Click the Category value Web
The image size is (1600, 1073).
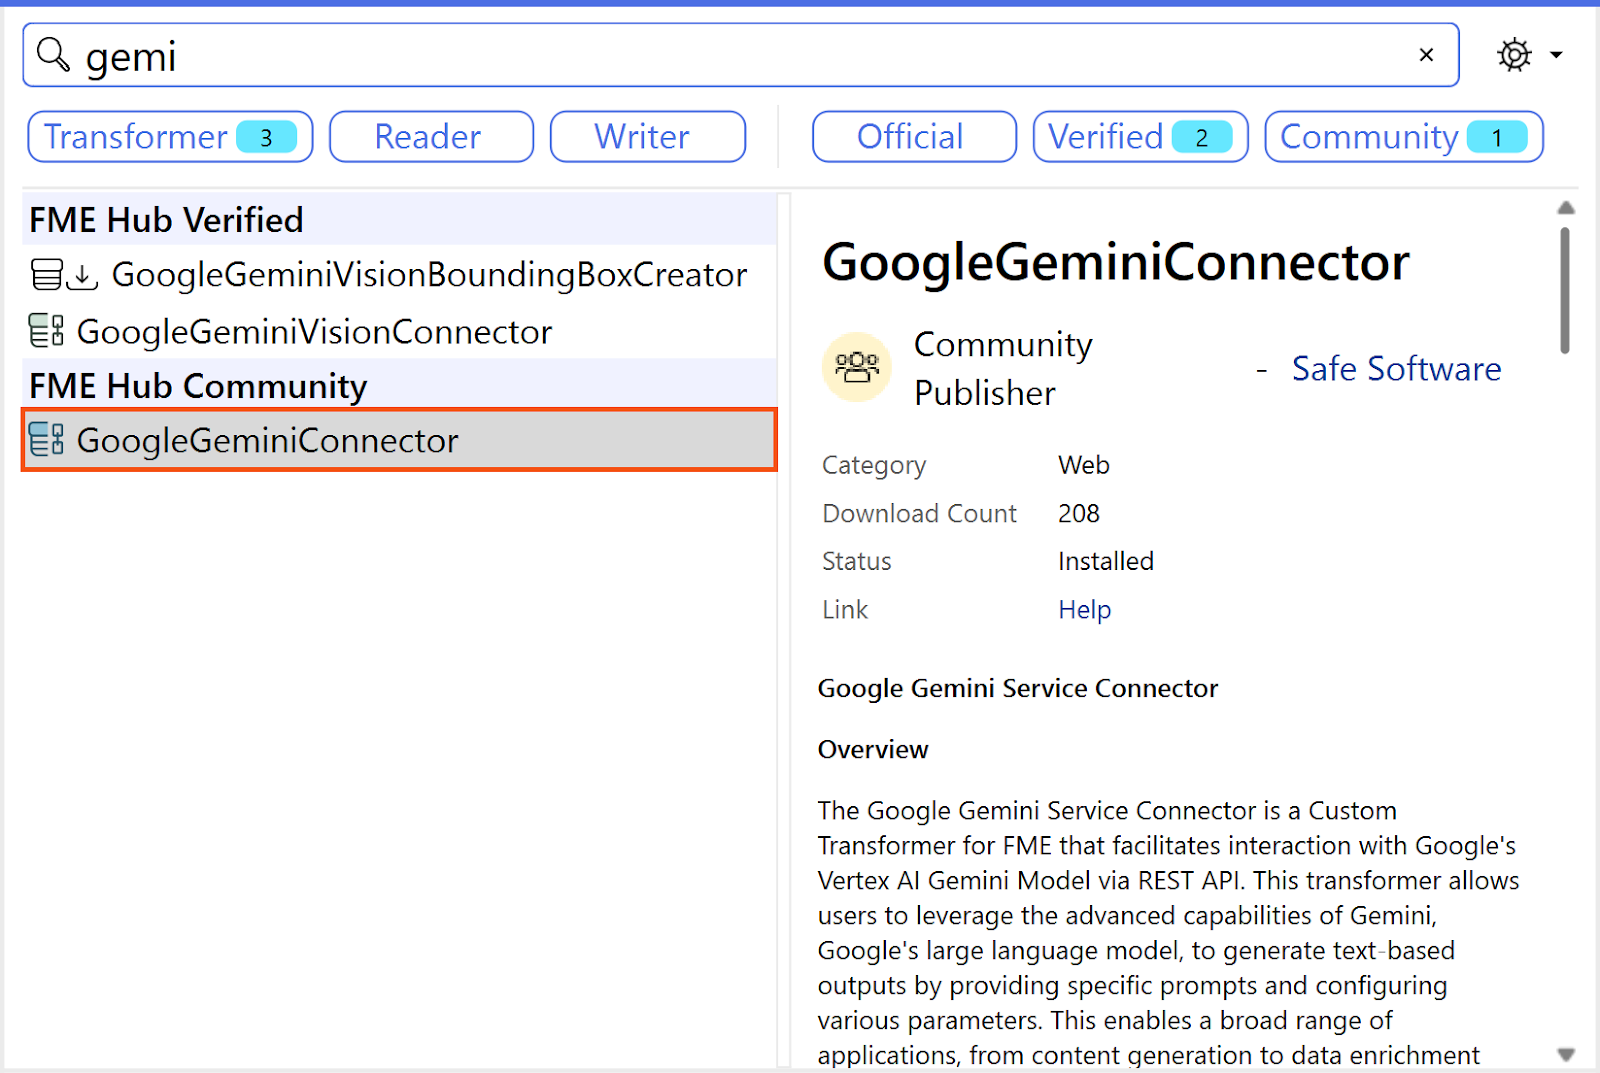pyautogui.click(x=1083, y=466)
